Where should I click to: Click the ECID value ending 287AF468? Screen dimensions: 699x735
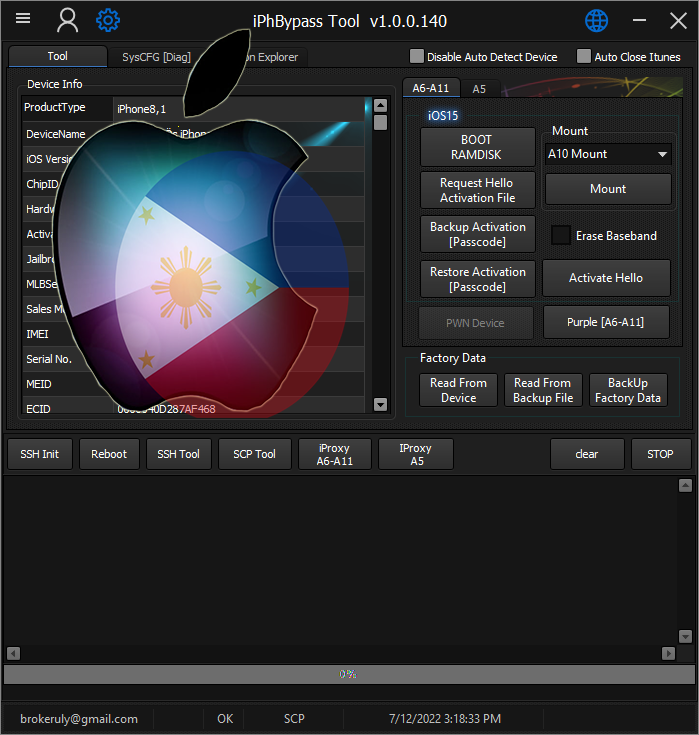pos(166,409)
